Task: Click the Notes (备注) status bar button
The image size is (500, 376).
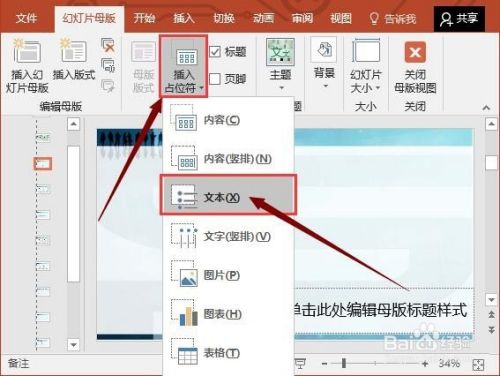Action: pos(18,363)
